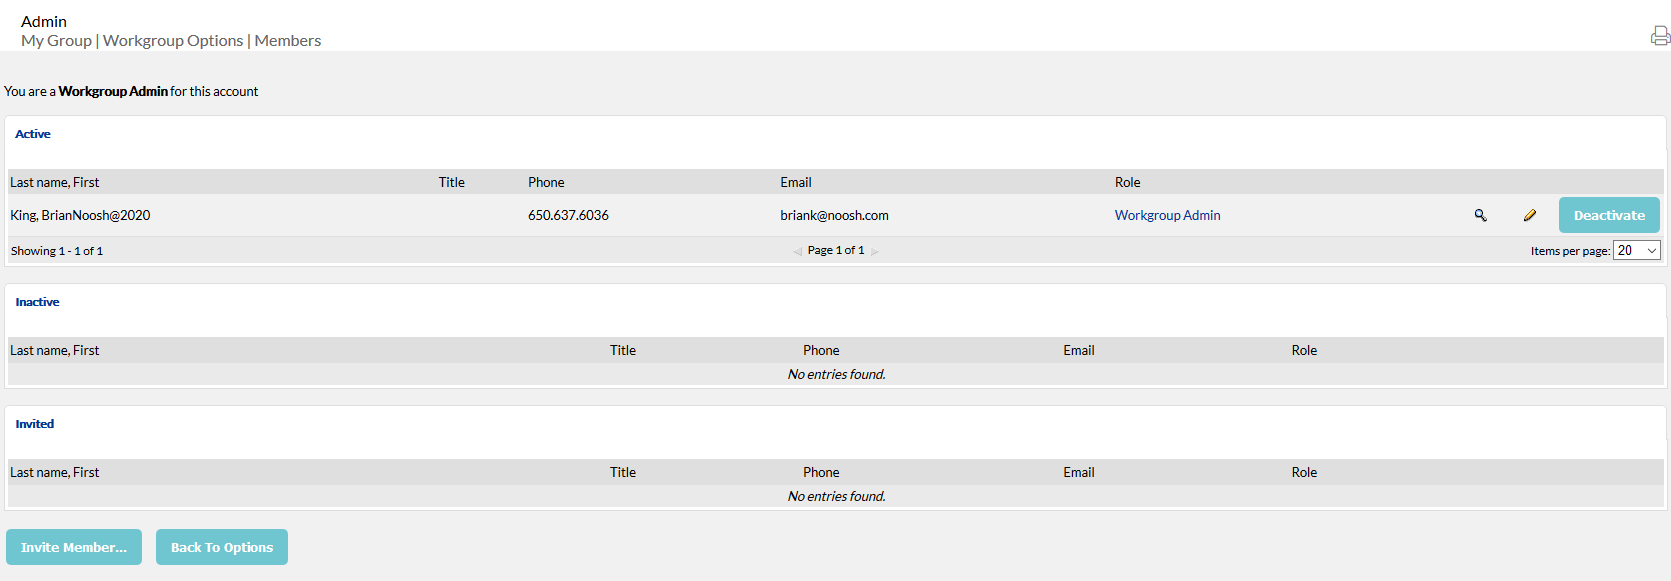
Task: Sort Active table by Last name, First
Action: [55, 182]
